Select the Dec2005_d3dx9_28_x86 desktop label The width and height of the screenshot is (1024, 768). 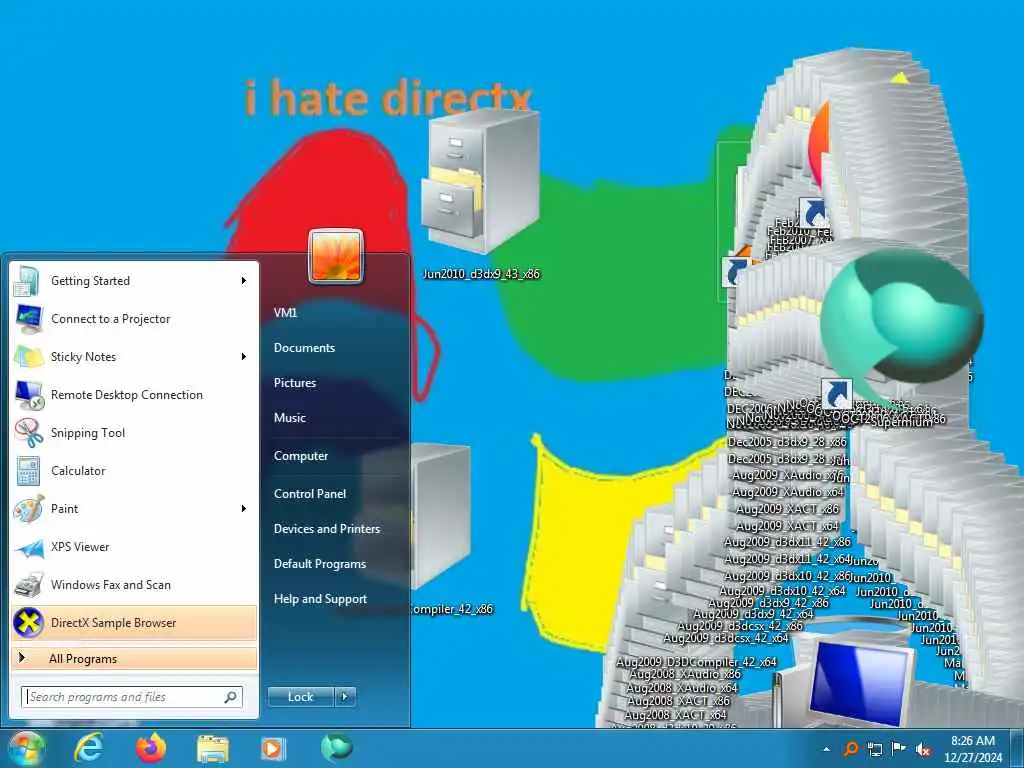point(787,441)
